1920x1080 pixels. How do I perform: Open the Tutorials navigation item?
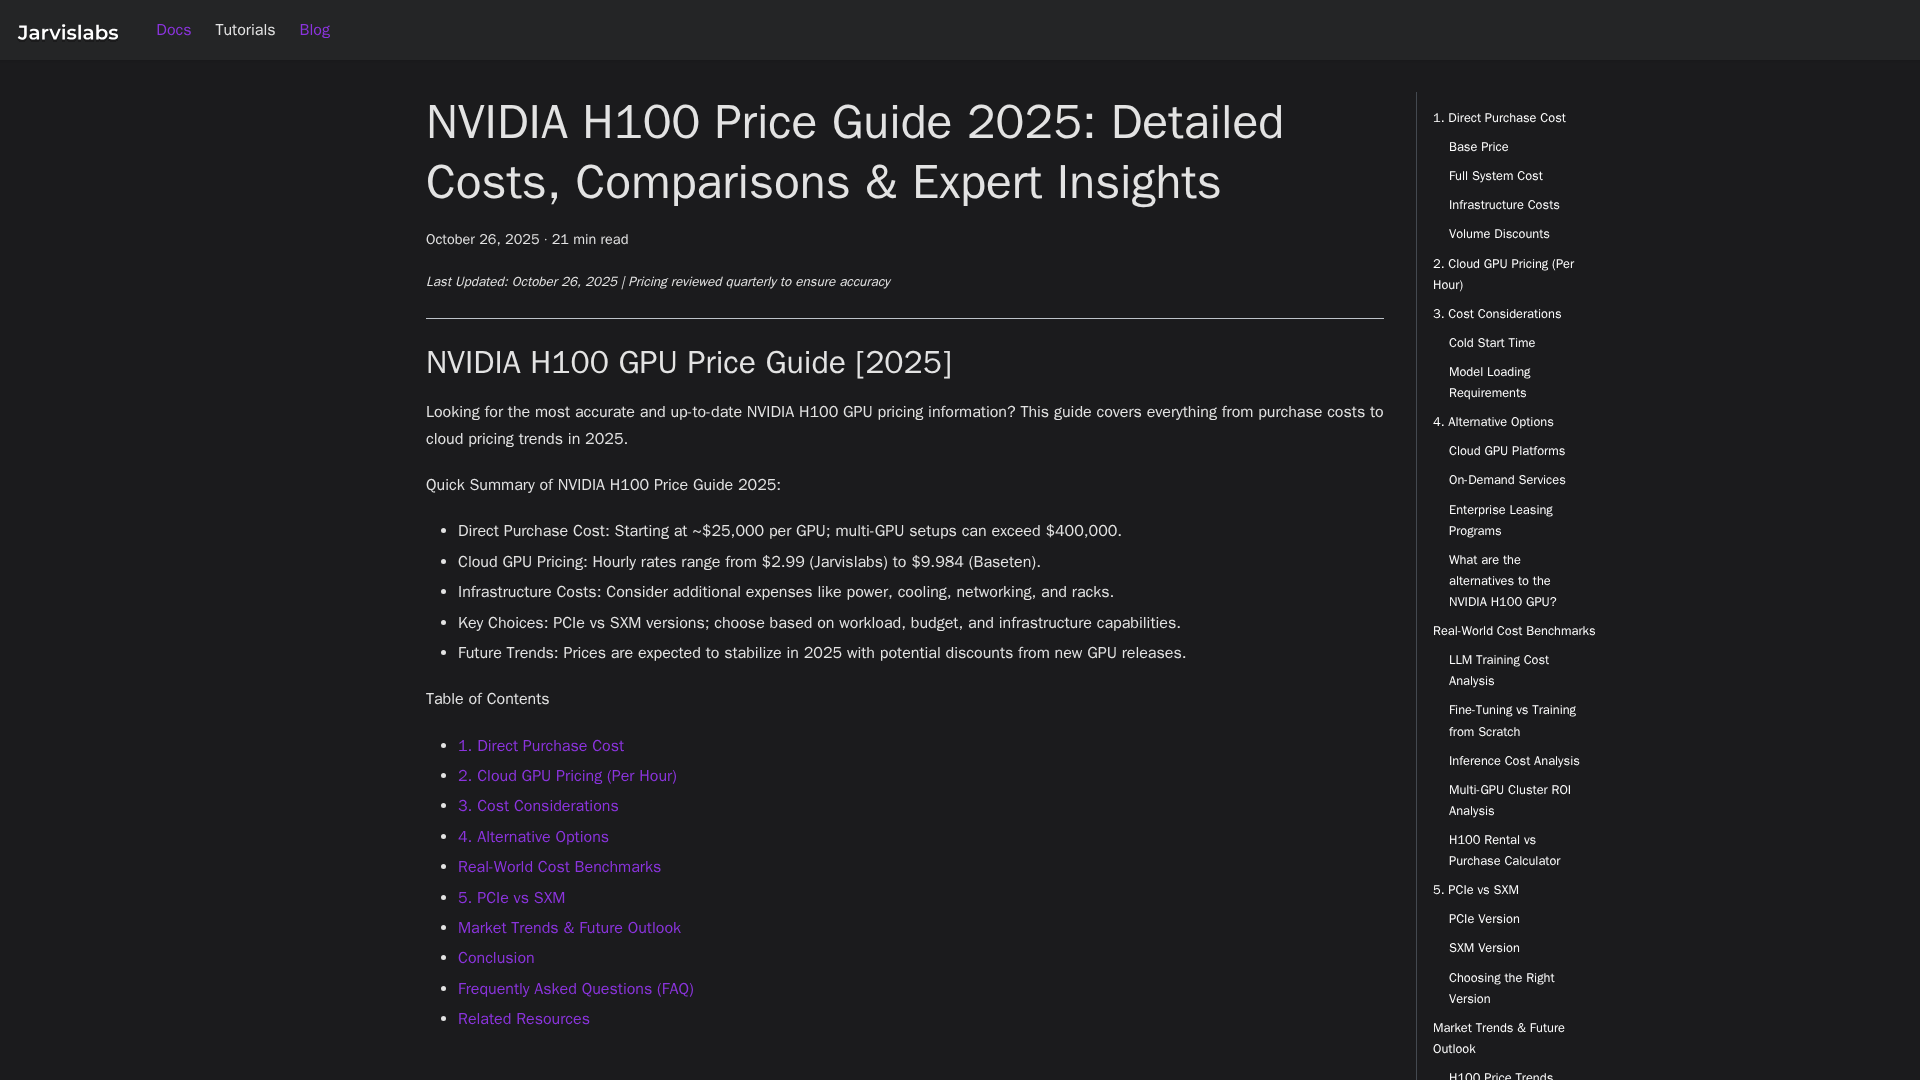tap(245, 30)
